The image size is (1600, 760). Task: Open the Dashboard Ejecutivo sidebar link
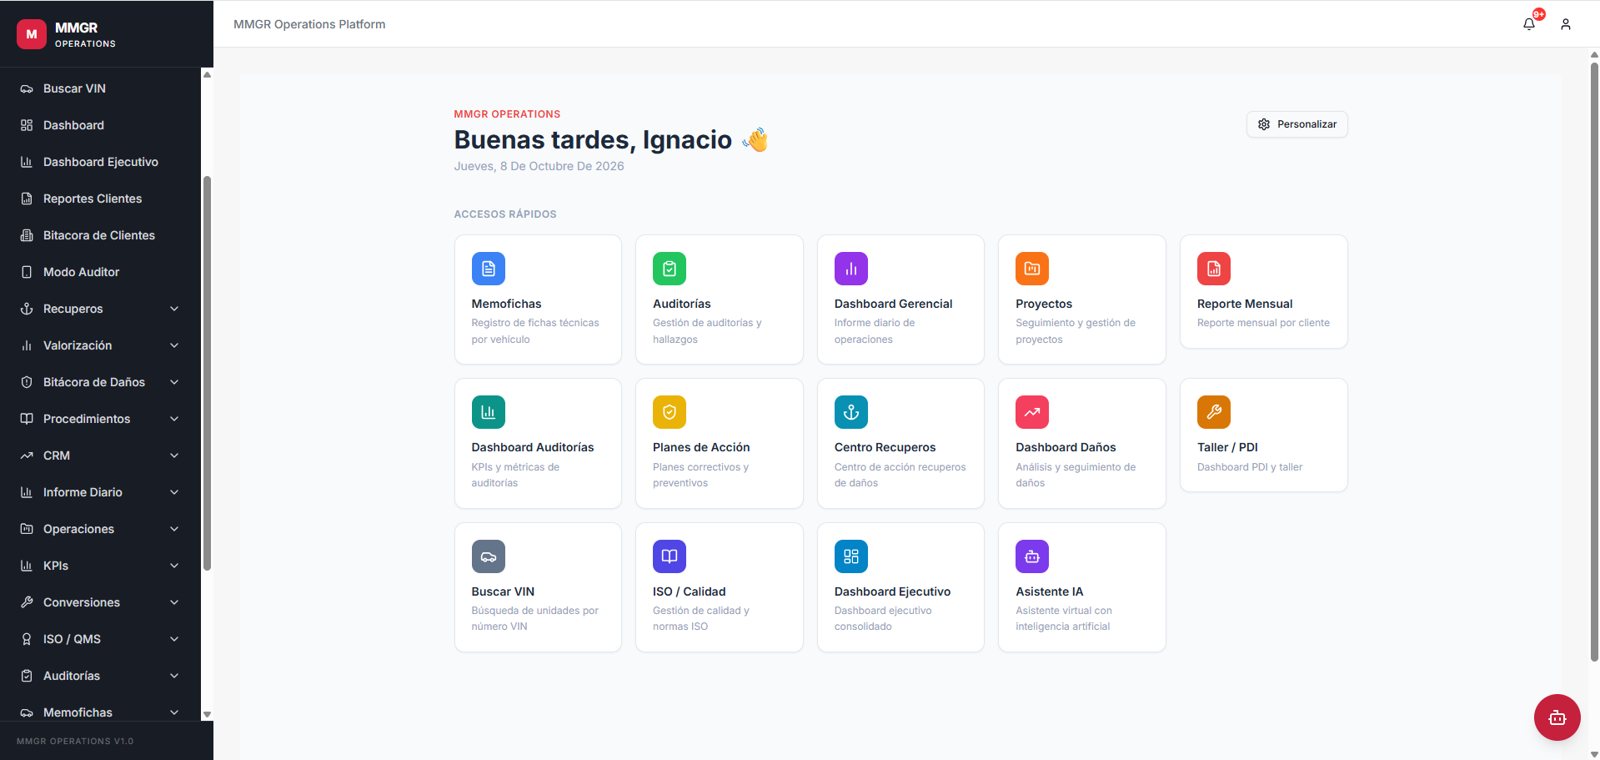100,162
